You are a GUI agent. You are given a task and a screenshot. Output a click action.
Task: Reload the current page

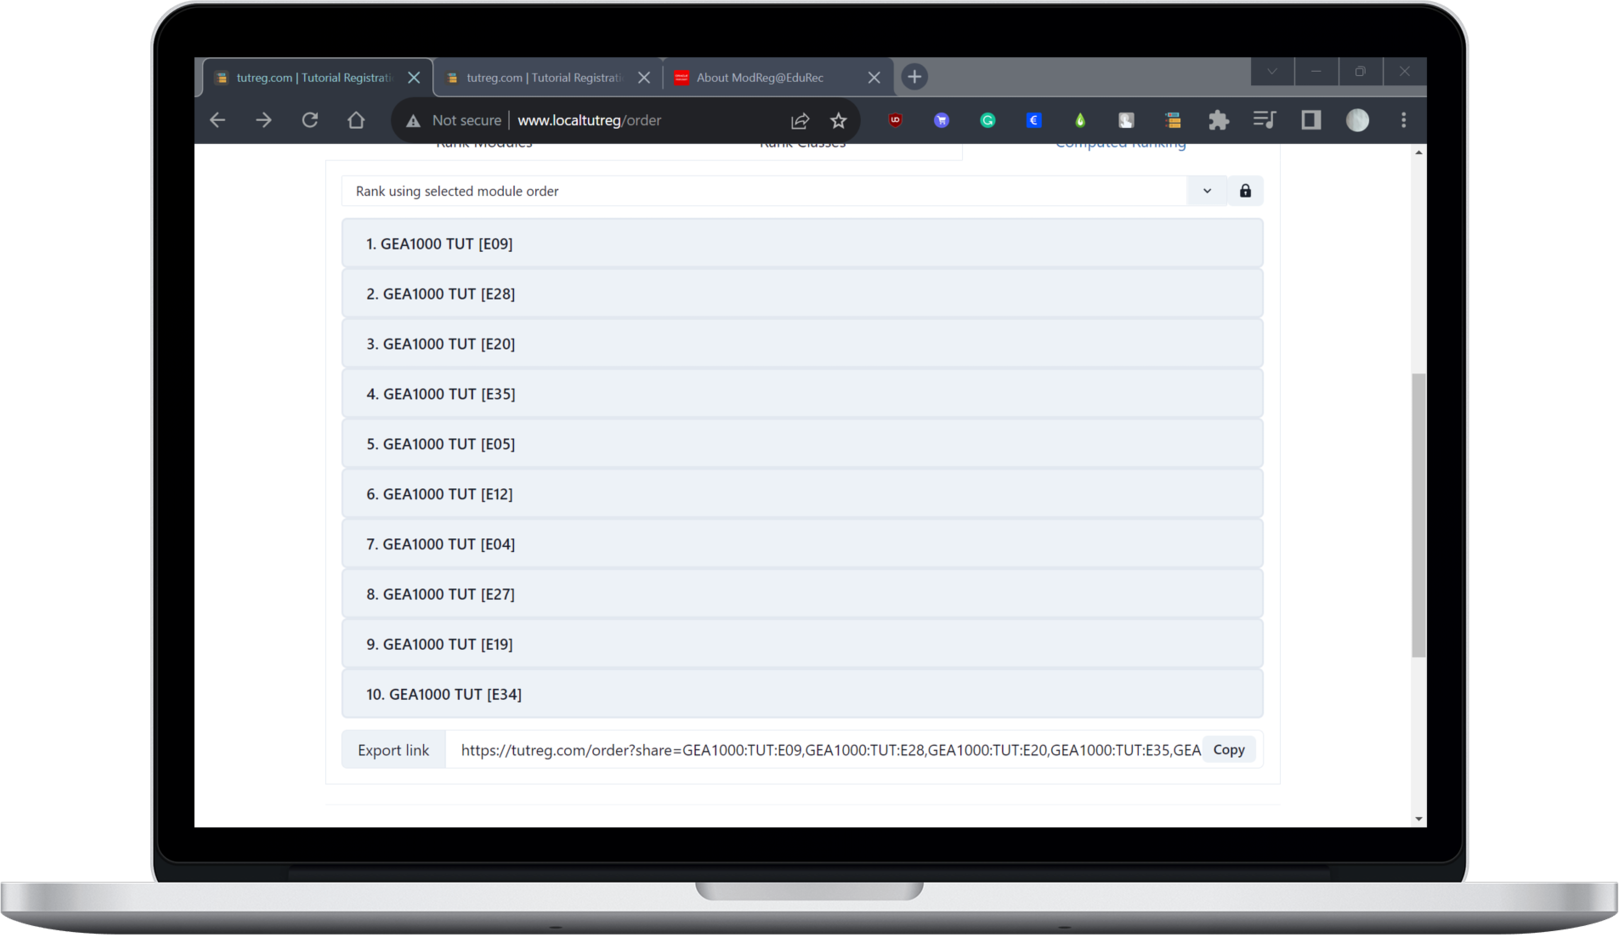point(310,120)
